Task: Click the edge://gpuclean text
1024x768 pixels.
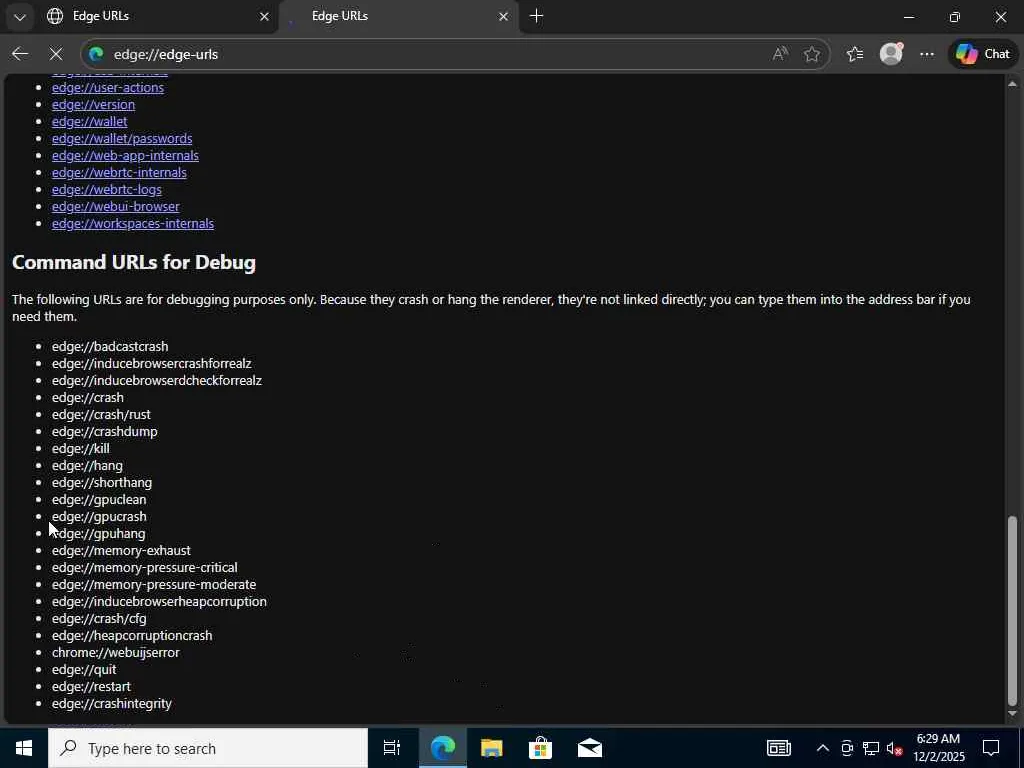Action: point(99,499)
